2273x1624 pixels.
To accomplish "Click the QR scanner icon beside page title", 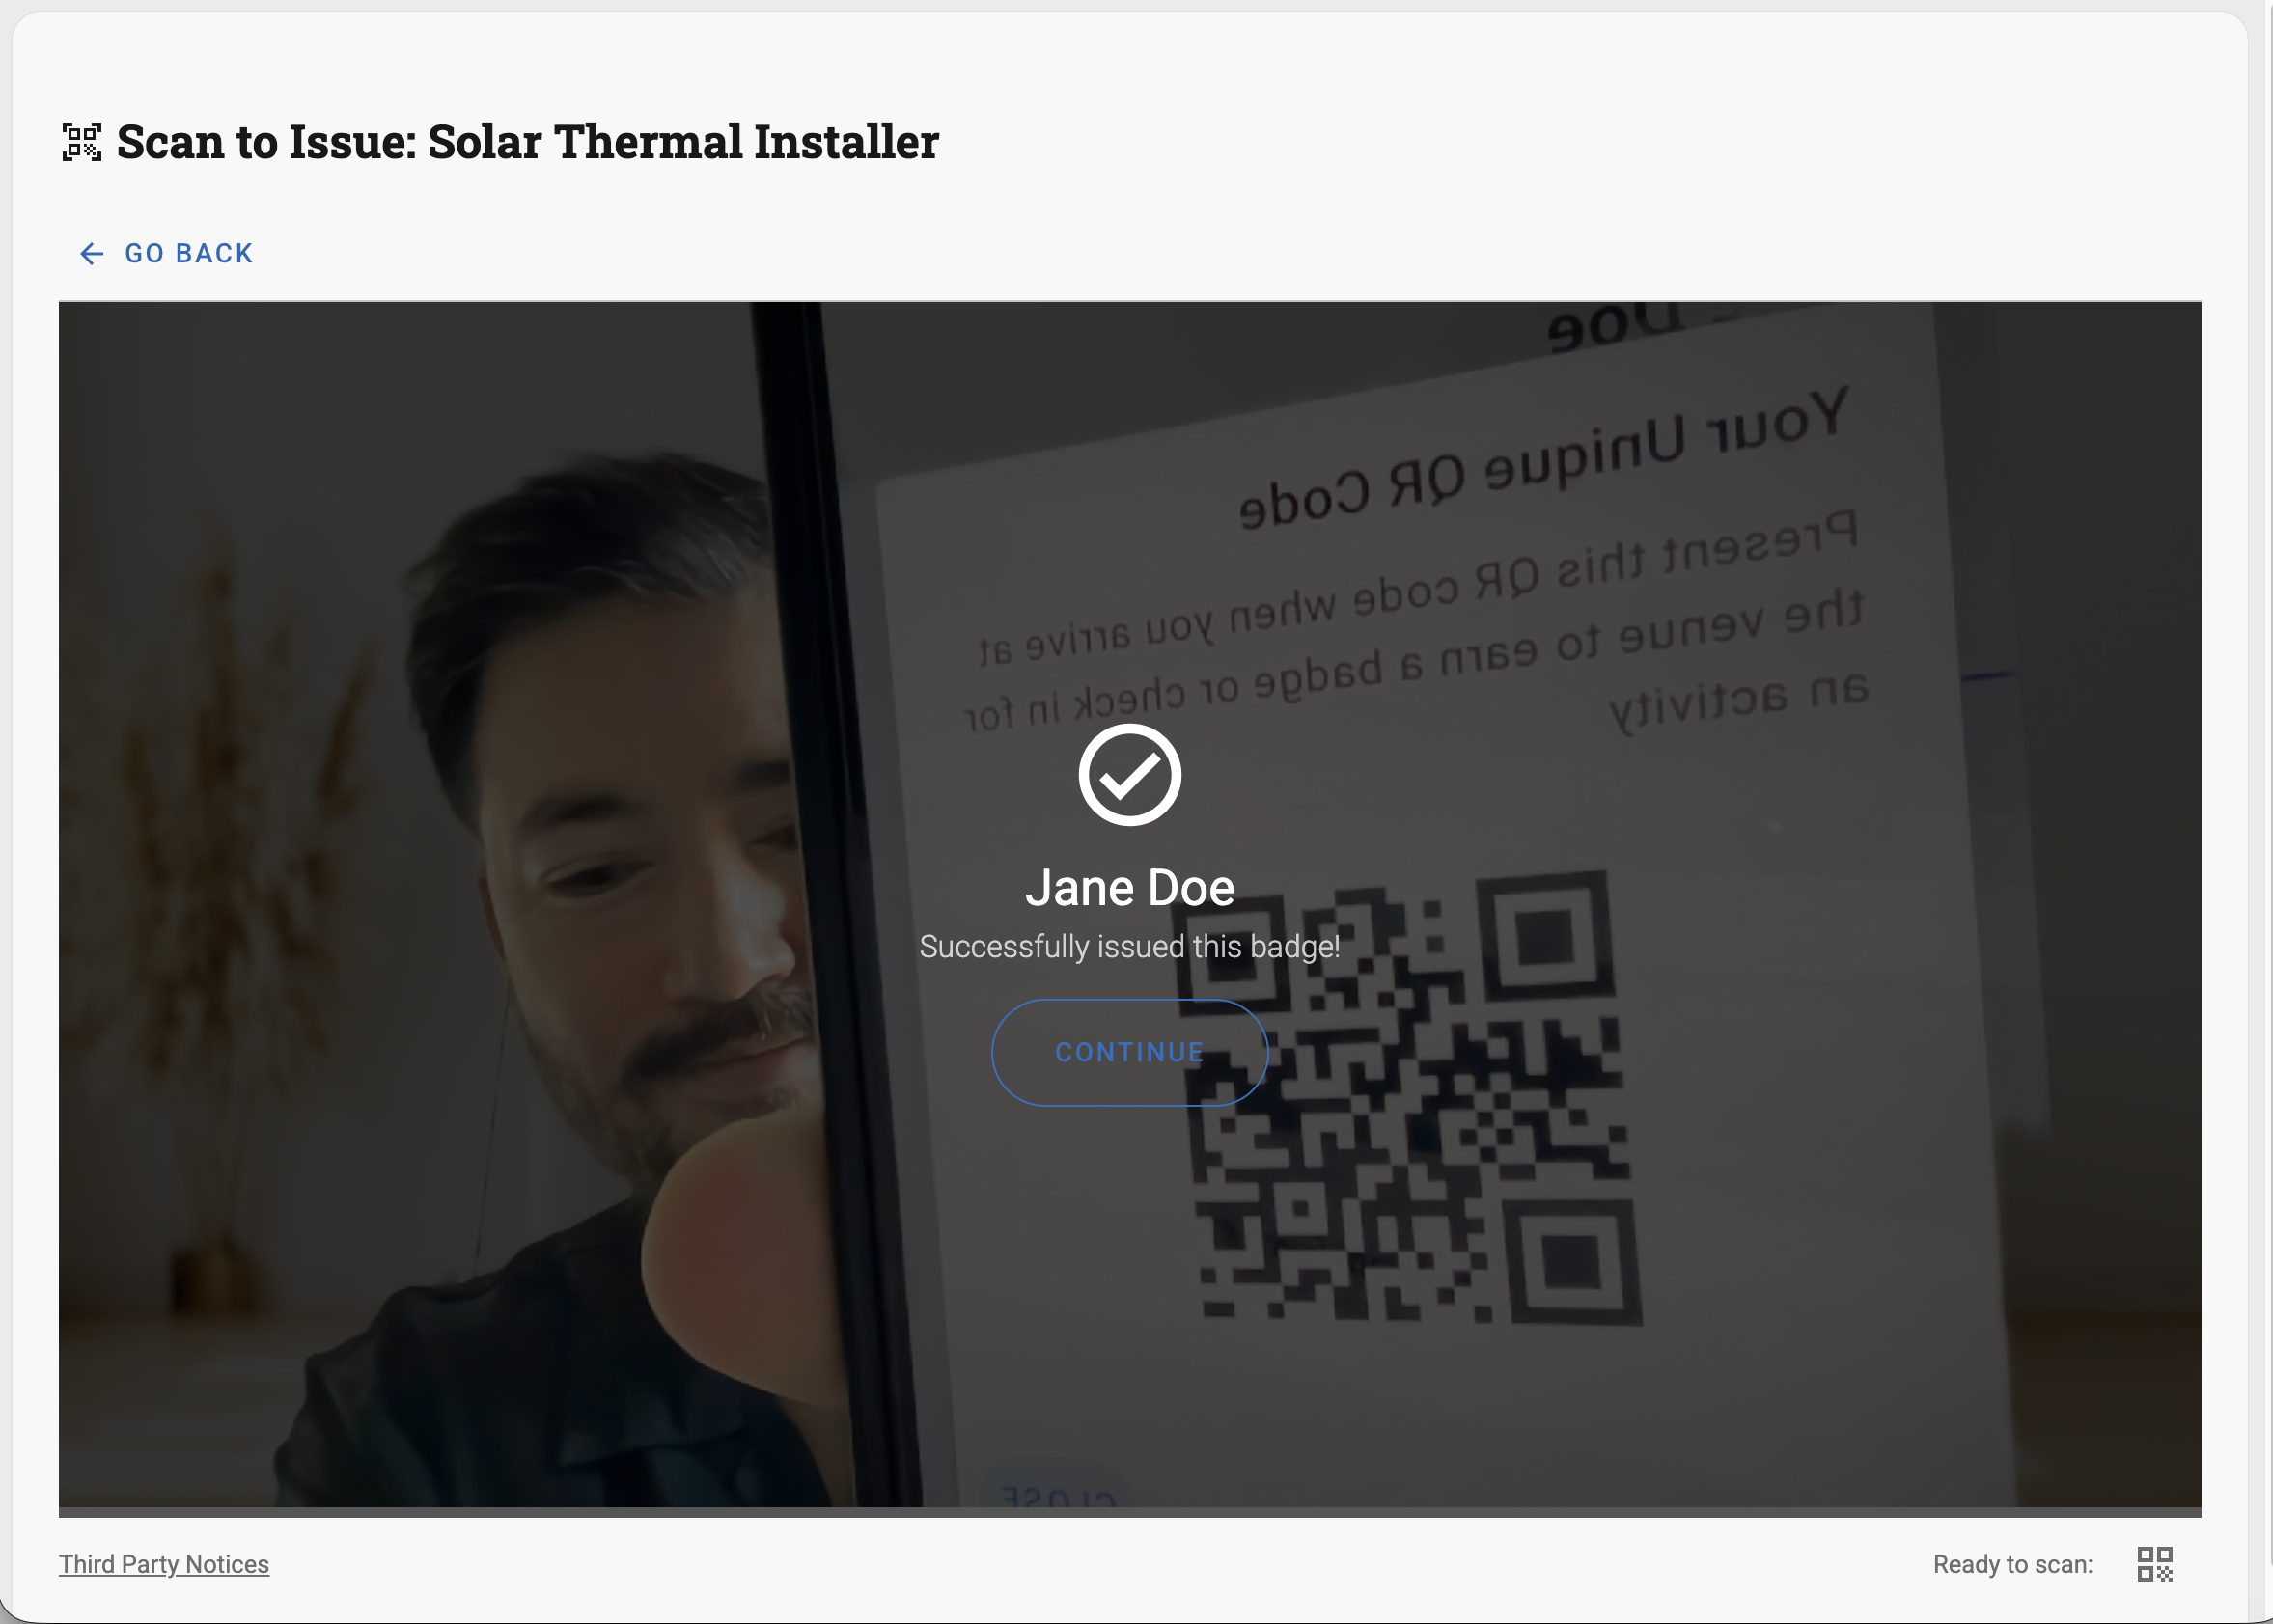I will click(x=82, y=142).
